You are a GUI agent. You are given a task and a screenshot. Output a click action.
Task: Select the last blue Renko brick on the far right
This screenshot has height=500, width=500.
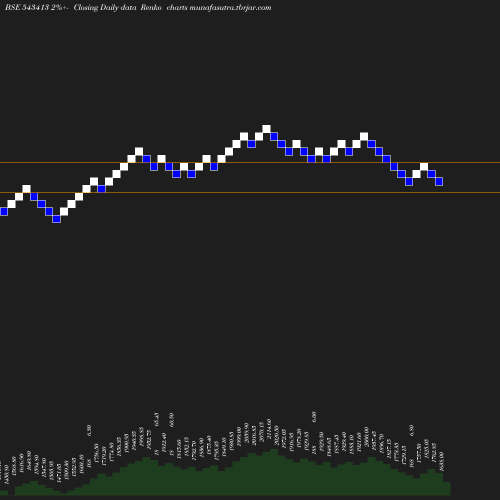pos(439,181)
